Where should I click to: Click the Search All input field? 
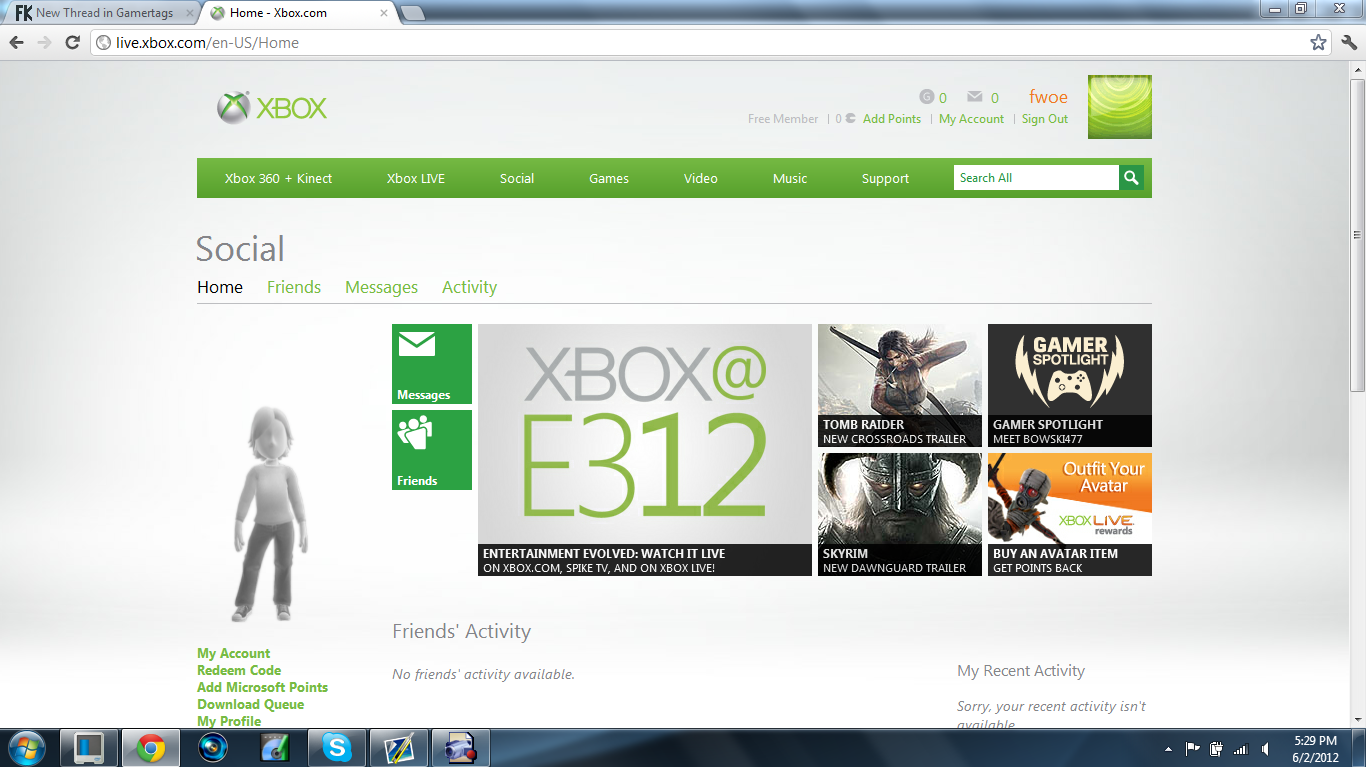(1036, 178)
